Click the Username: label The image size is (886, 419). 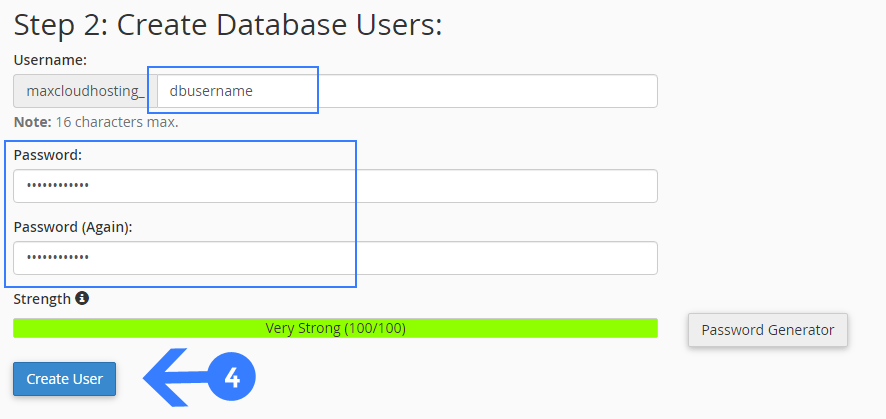50,60
